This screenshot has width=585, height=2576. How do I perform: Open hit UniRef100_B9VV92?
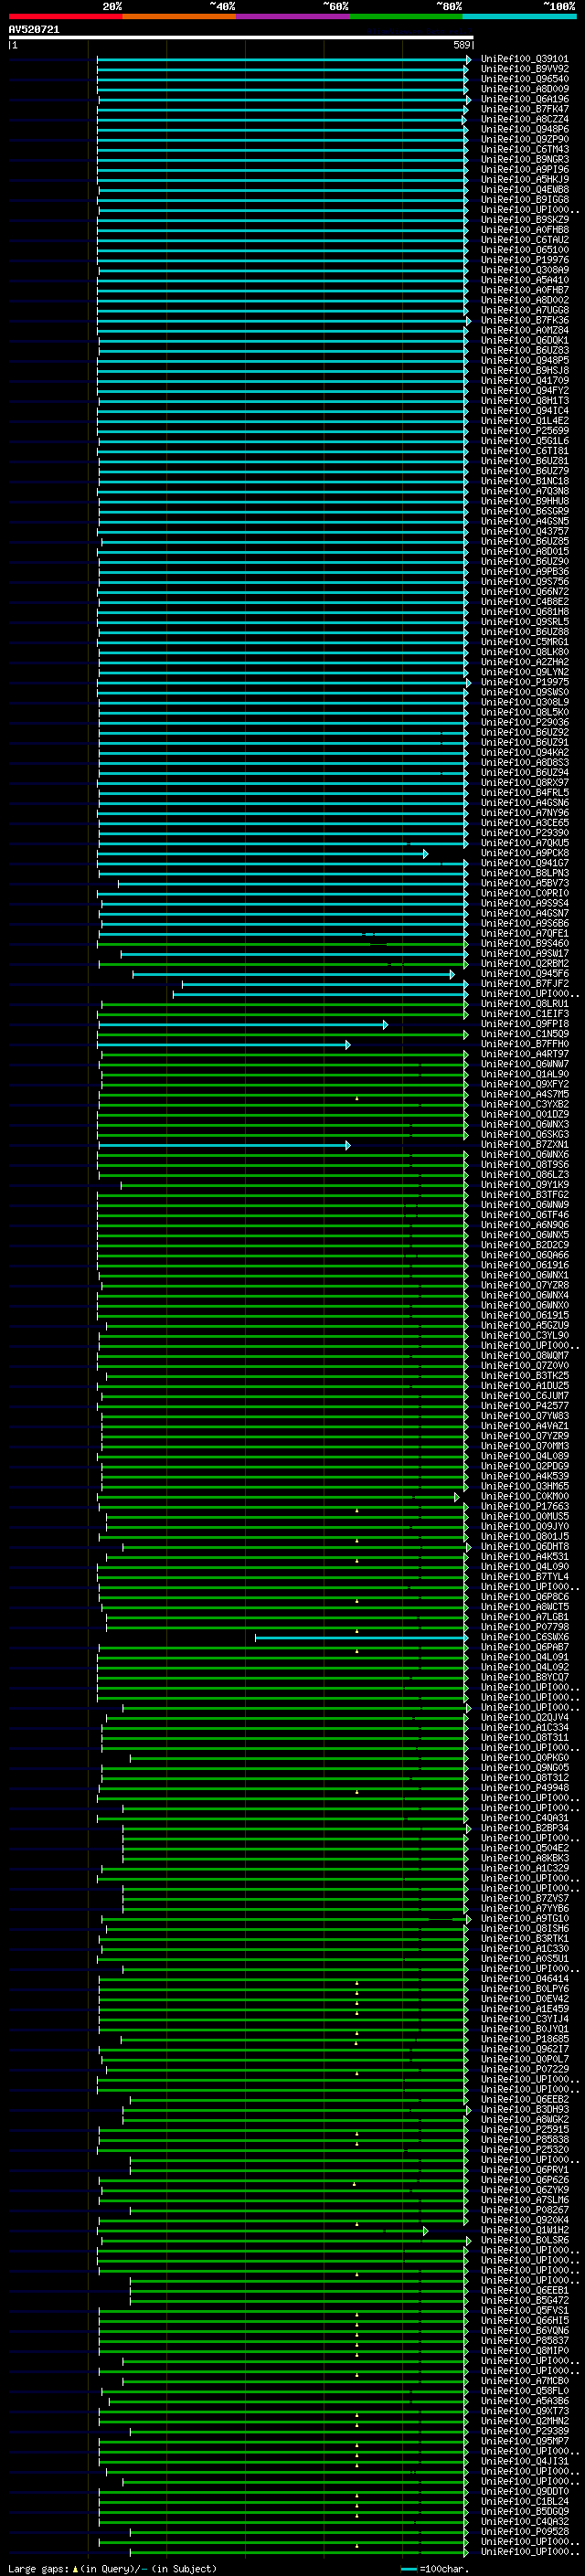(x=525, y=70)
